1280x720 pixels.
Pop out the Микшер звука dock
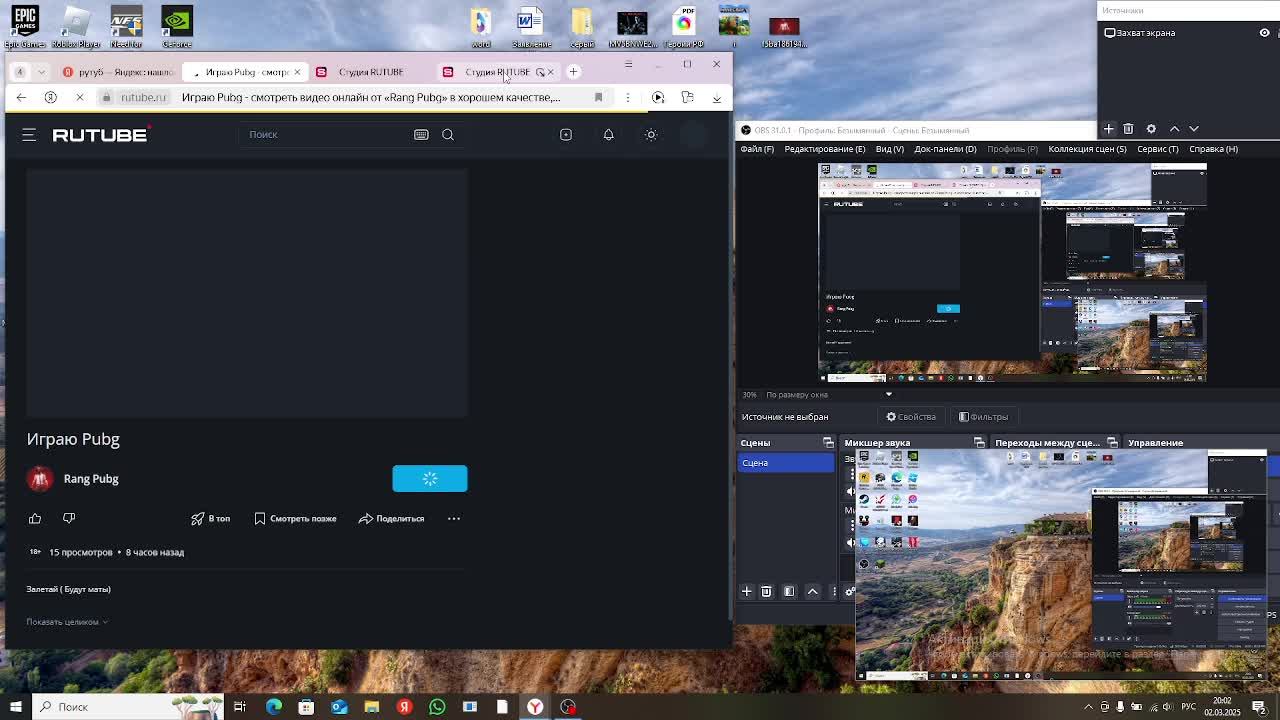tap(979, 443)
